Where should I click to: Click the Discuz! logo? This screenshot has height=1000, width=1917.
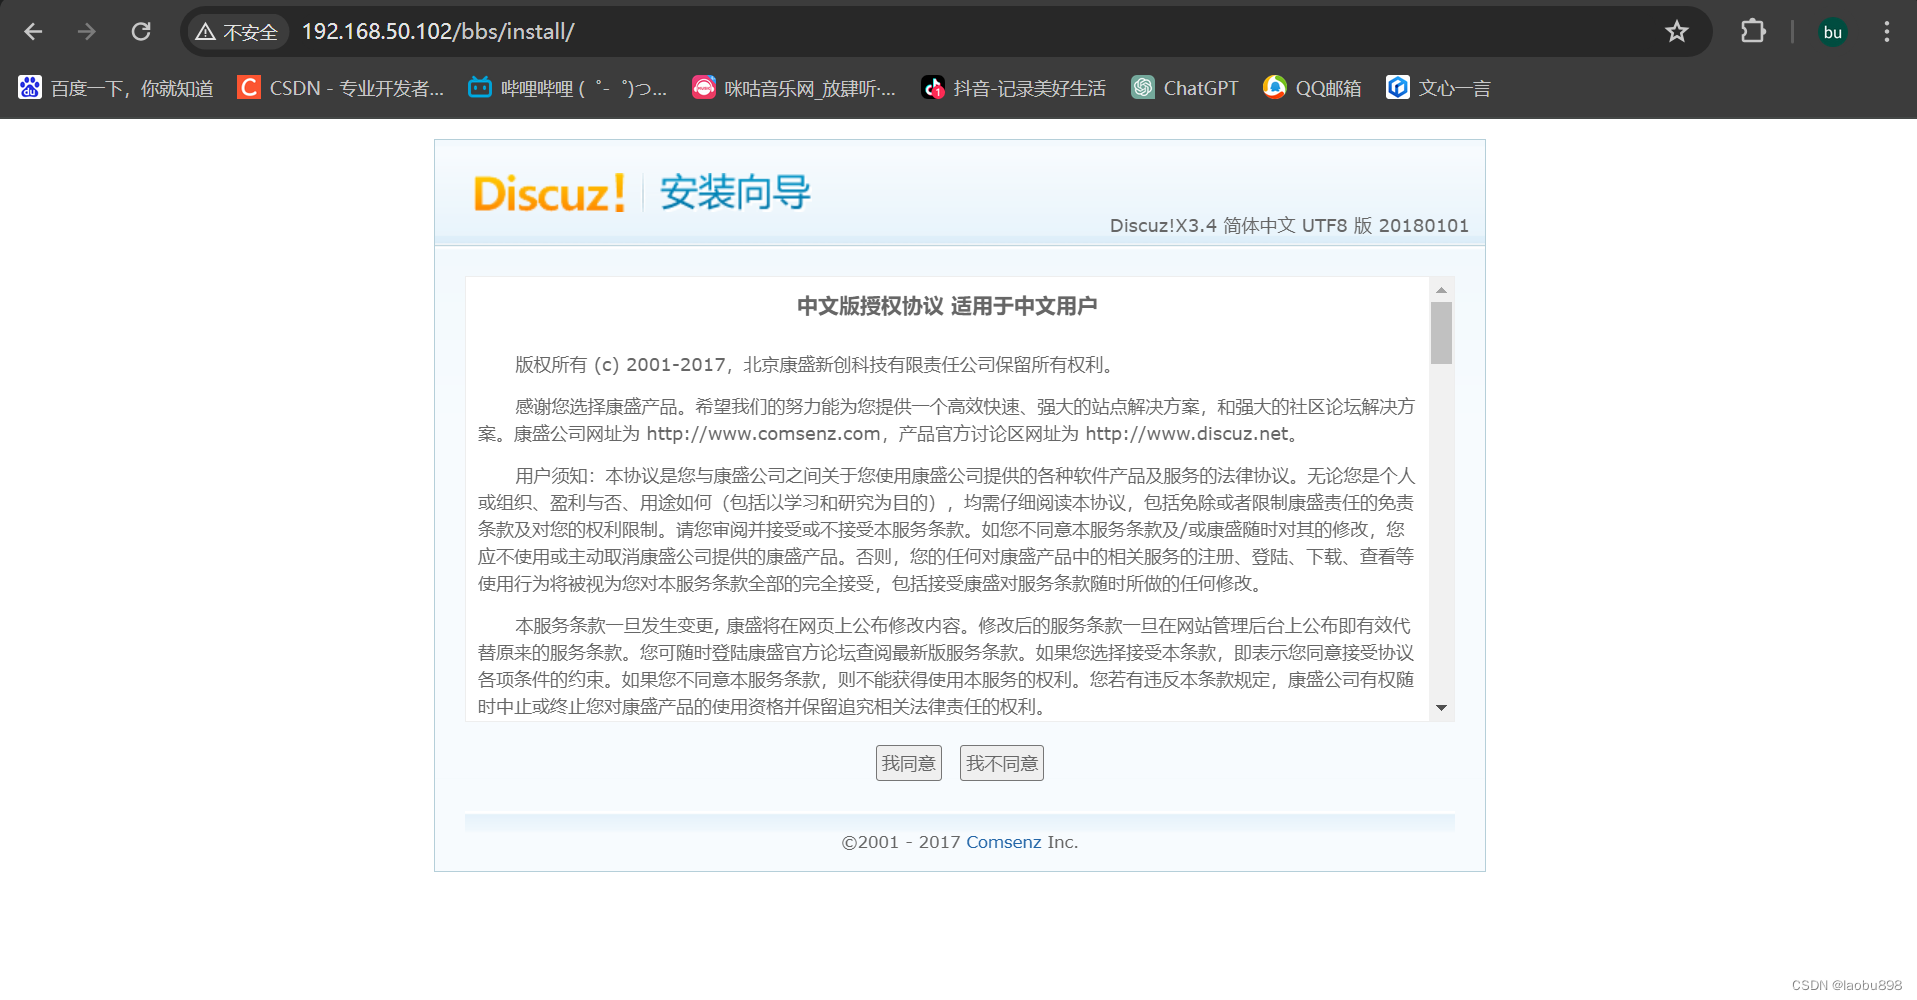tap(550, 193)
